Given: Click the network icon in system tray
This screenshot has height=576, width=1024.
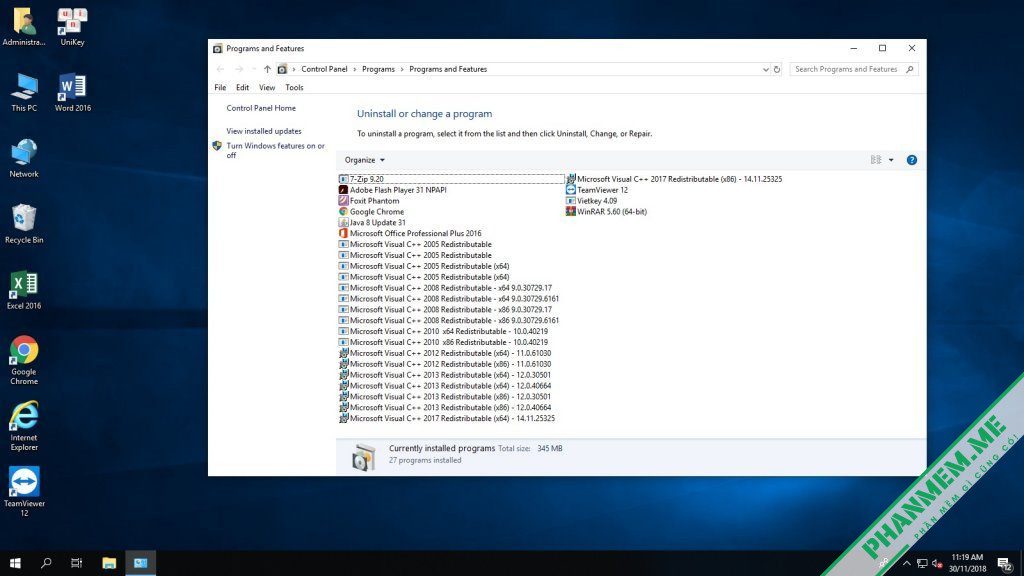Looking at the screenshot, I should tap(922, 564).
